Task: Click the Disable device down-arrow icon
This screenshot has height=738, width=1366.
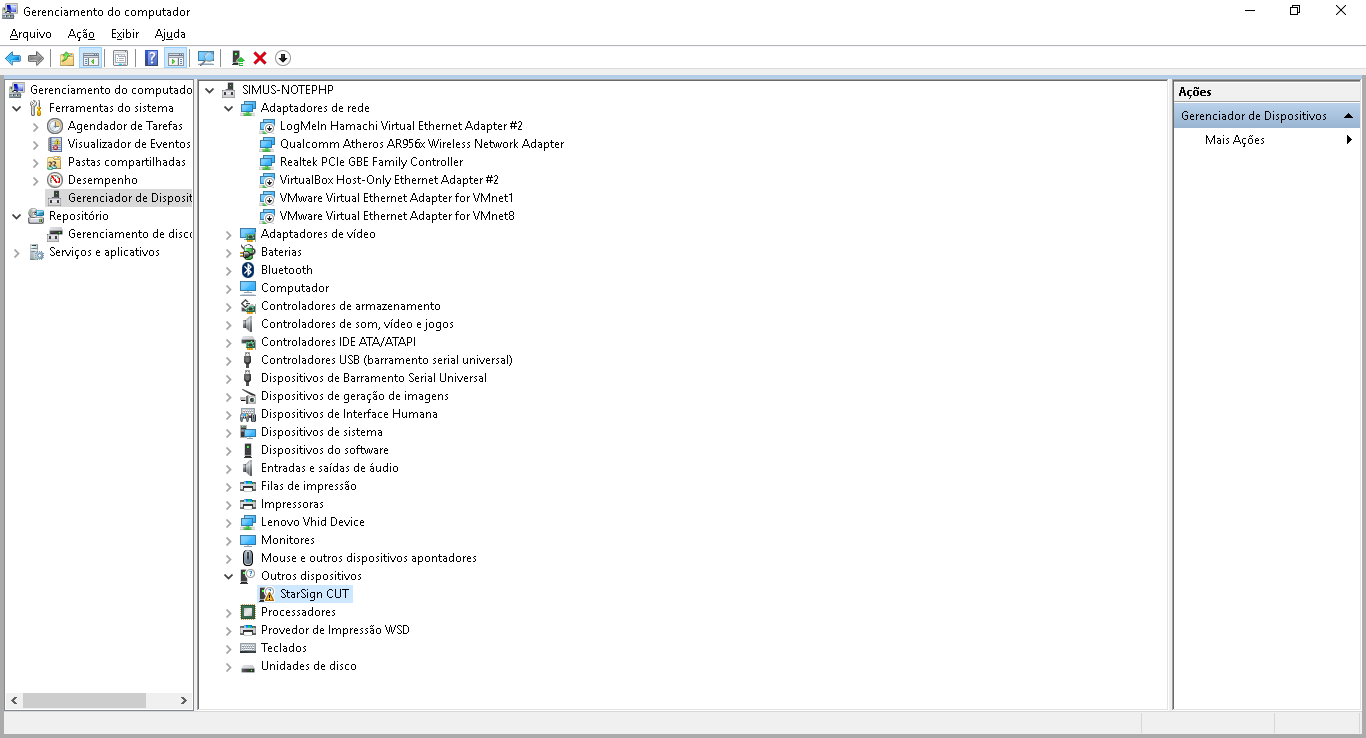Action: click(x=283, y=58)
